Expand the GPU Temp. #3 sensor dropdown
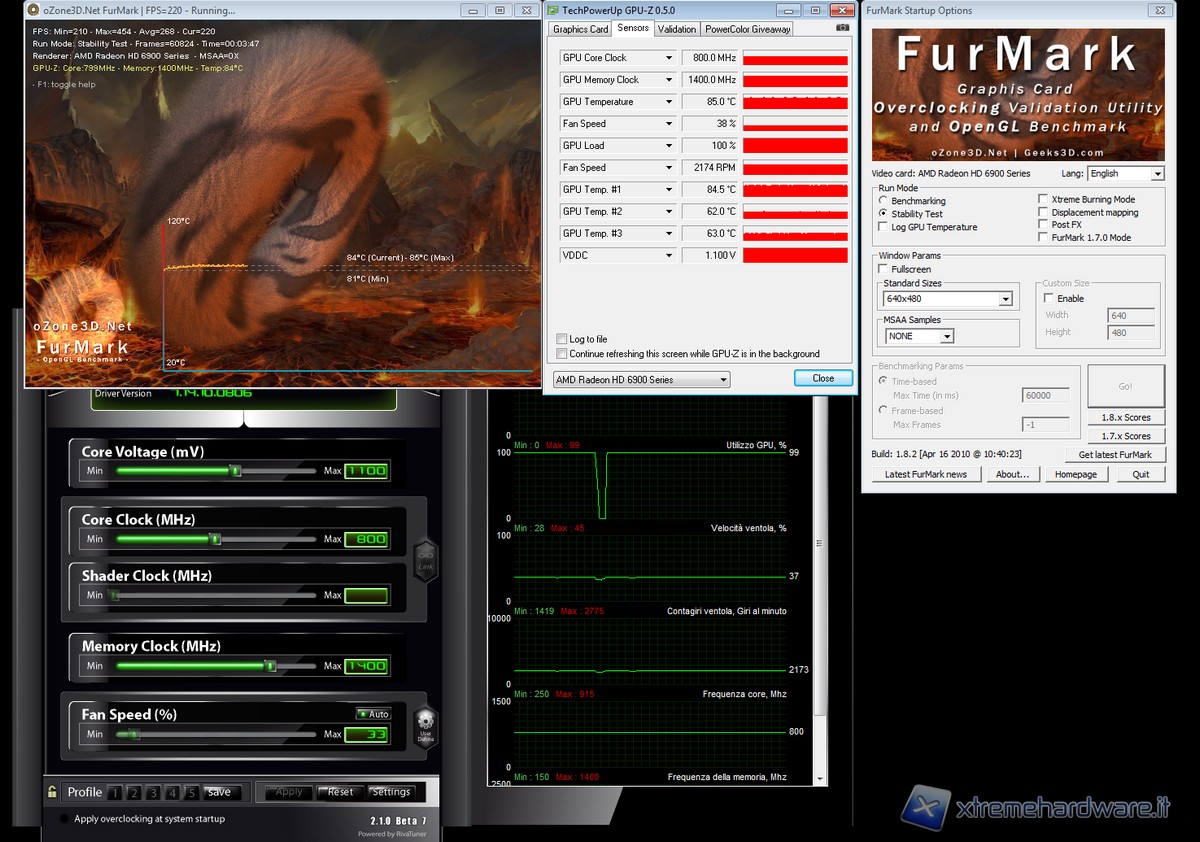 point(670,234)
